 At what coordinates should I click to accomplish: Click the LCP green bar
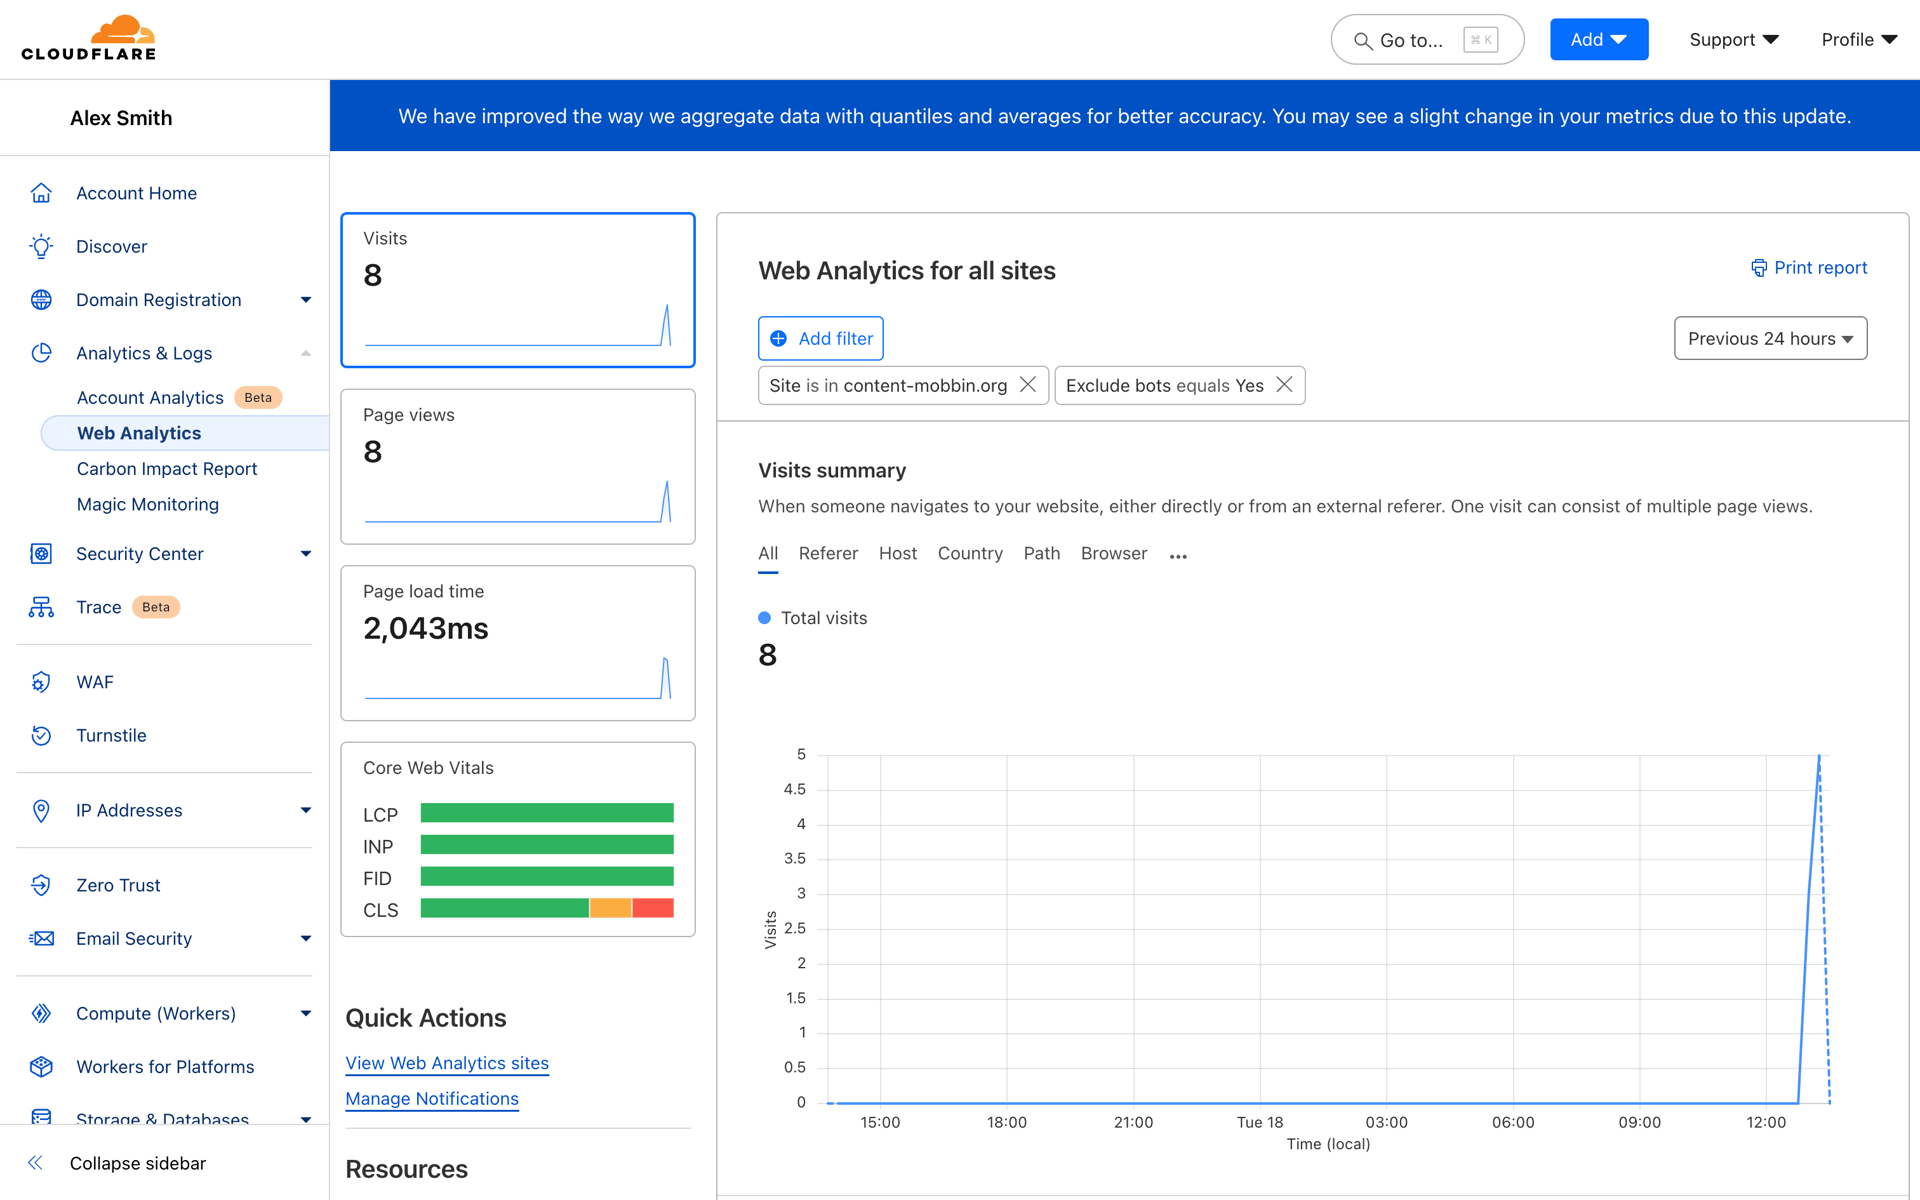coord(547,813)
